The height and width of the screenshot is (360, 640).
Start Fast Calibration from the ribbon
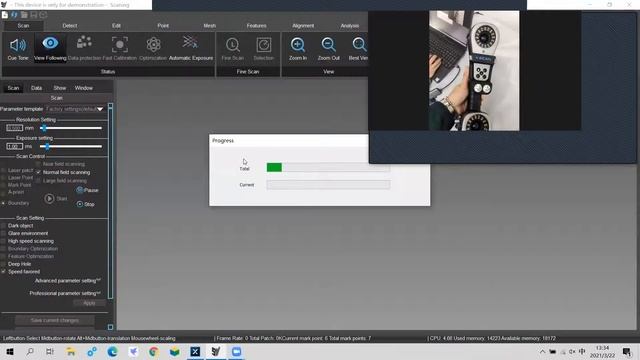click(120, 44)
